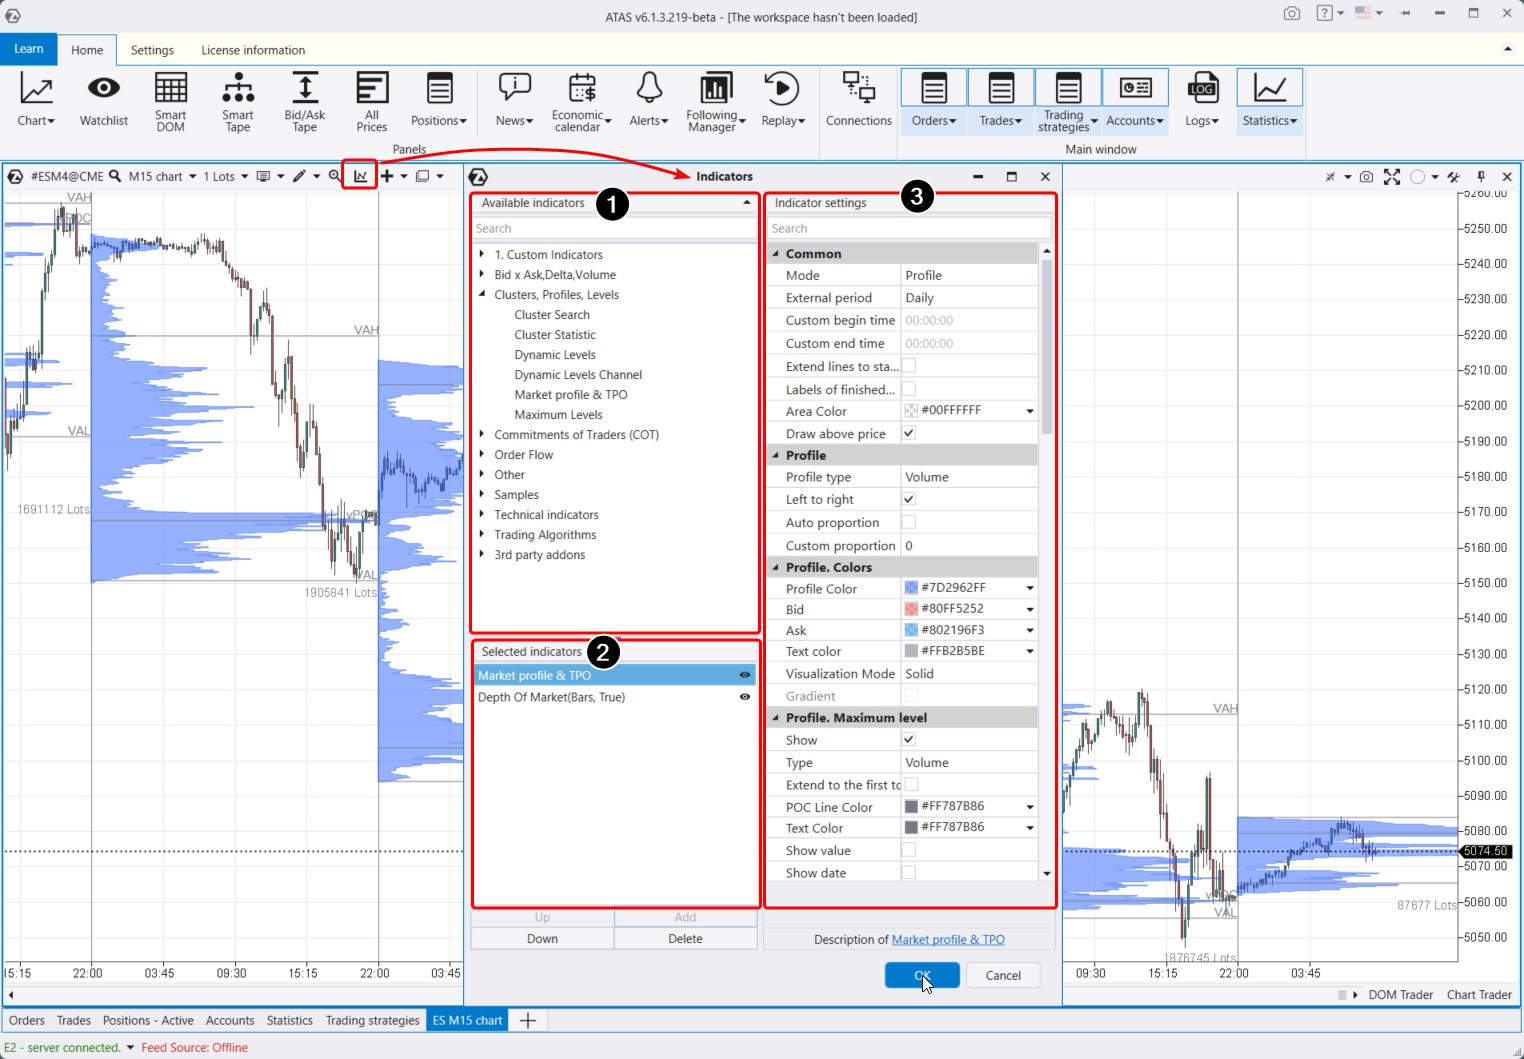Expand the Technical indicators category
Screen dimensions: 1524x1059
point(484,514)
